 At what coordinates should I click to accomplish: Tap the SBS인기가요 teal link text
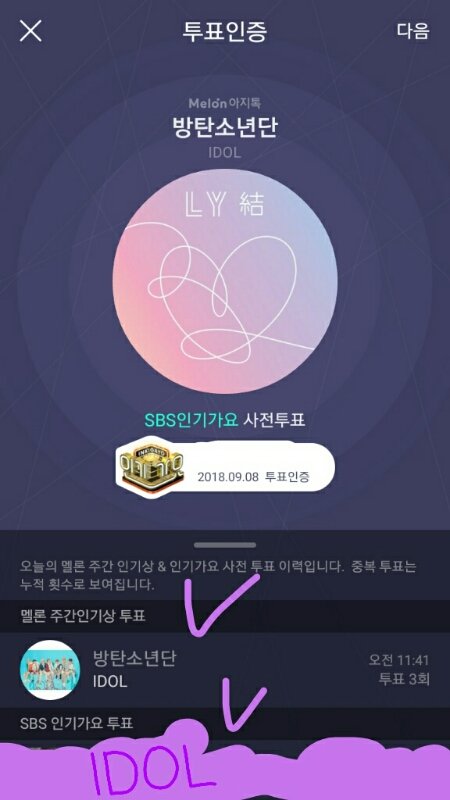[x=191, y=421]
